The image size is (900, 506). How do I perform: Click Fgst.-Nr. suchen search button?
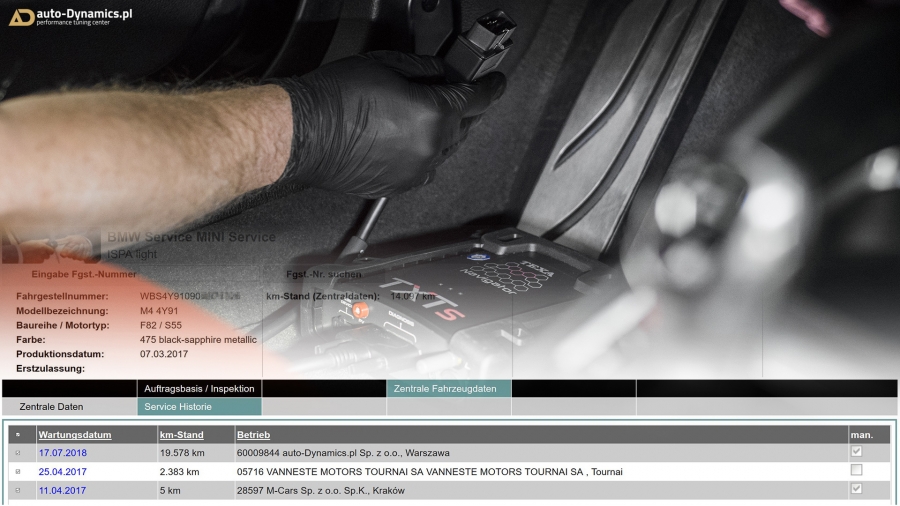(x=324, y=274)
